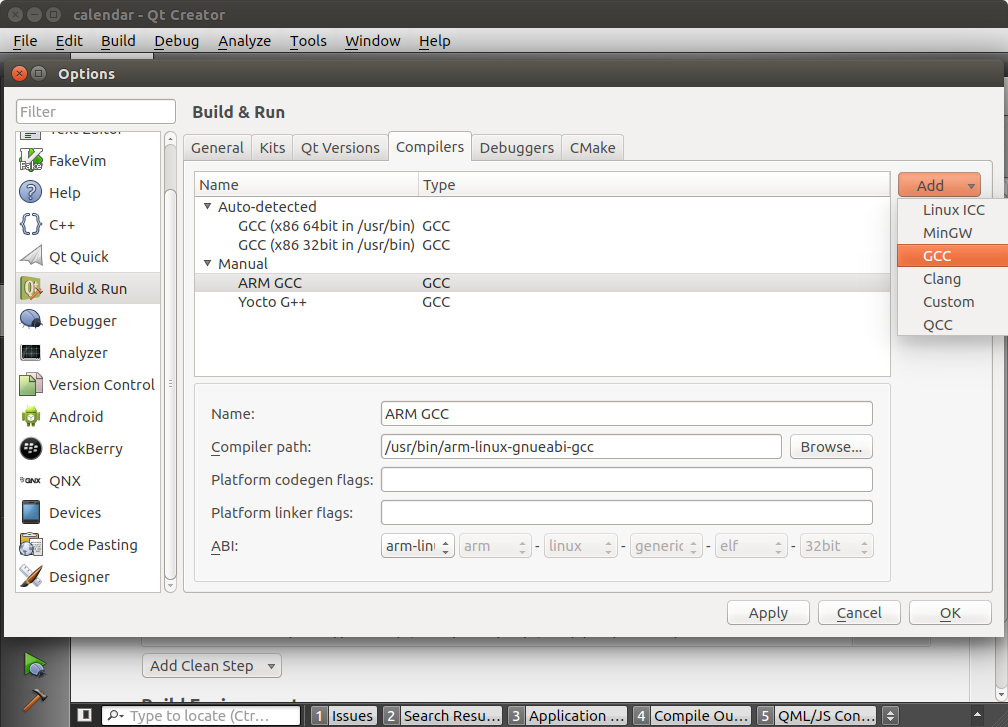
Task: Select GCC x86 32bit compiler row
Action: tap(543, 245)
